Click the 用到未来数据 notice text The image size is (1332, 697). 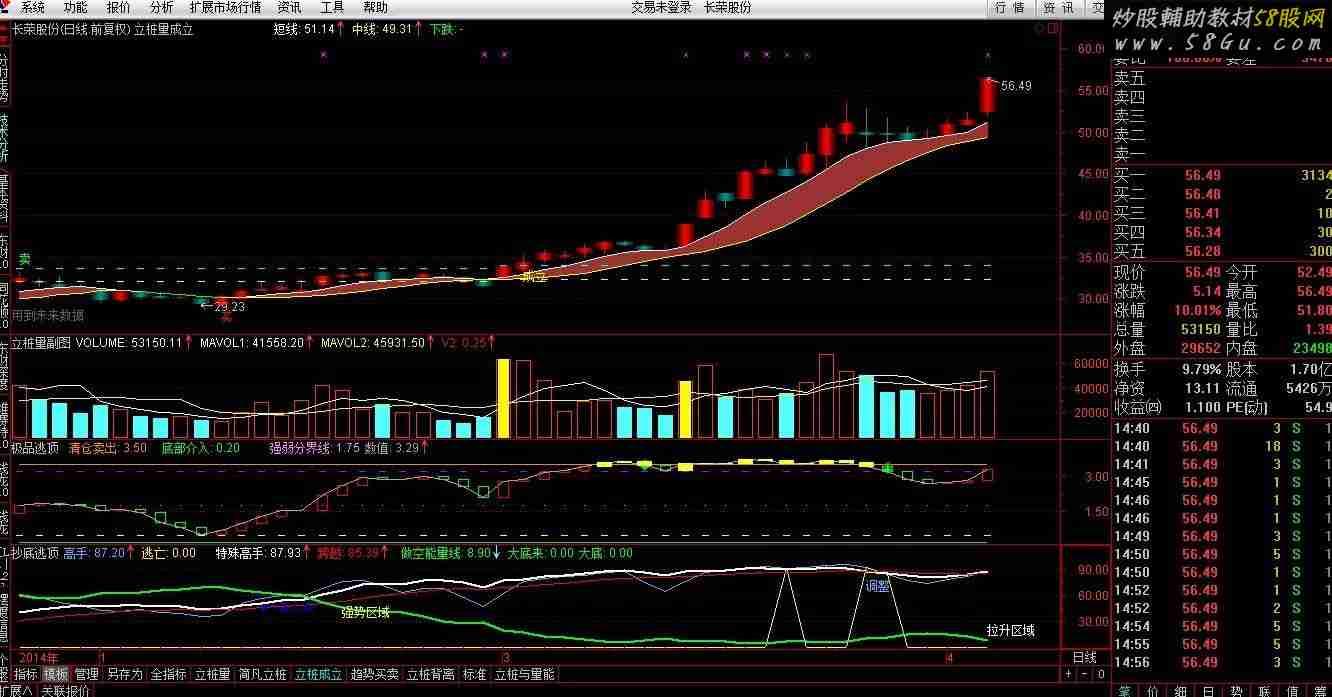pos(47,315)
